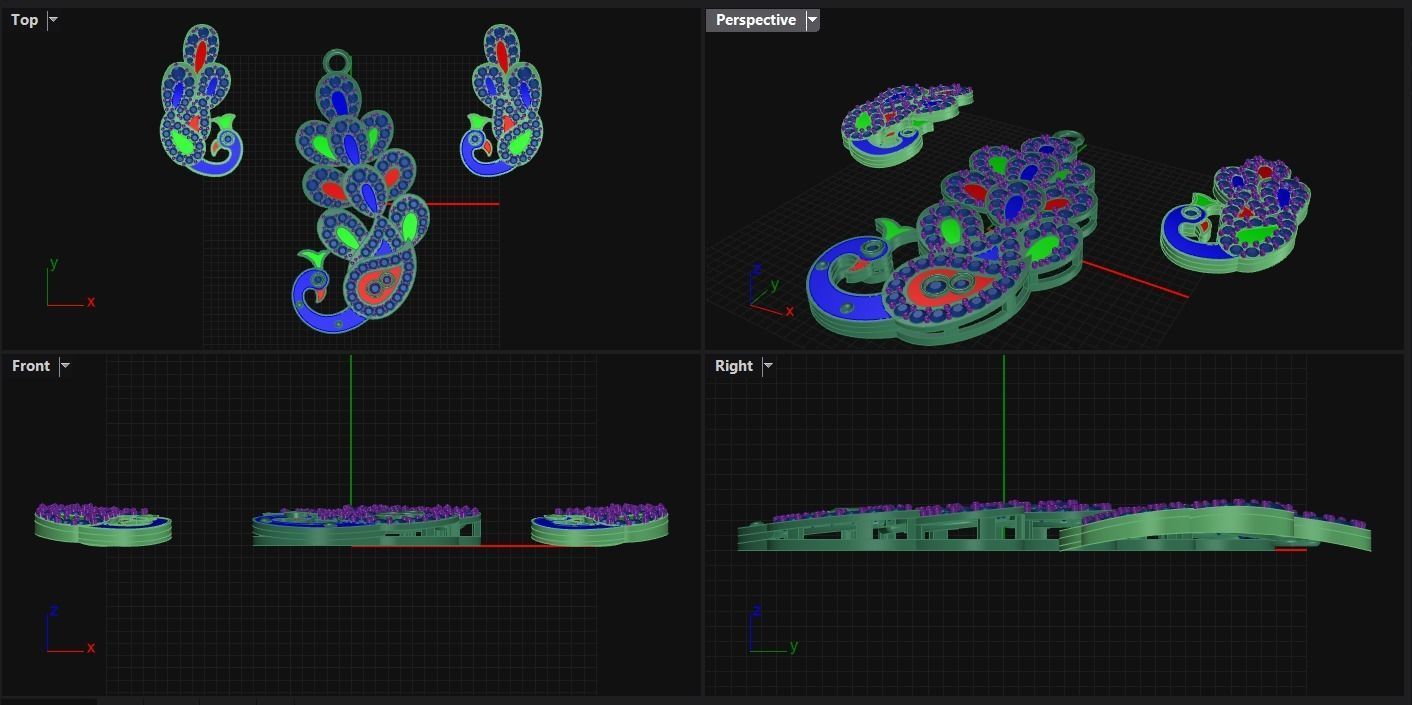The image size is (1412, 705).
Task: Open the Top viewport dropdown arrow
Action: point(53,20)
